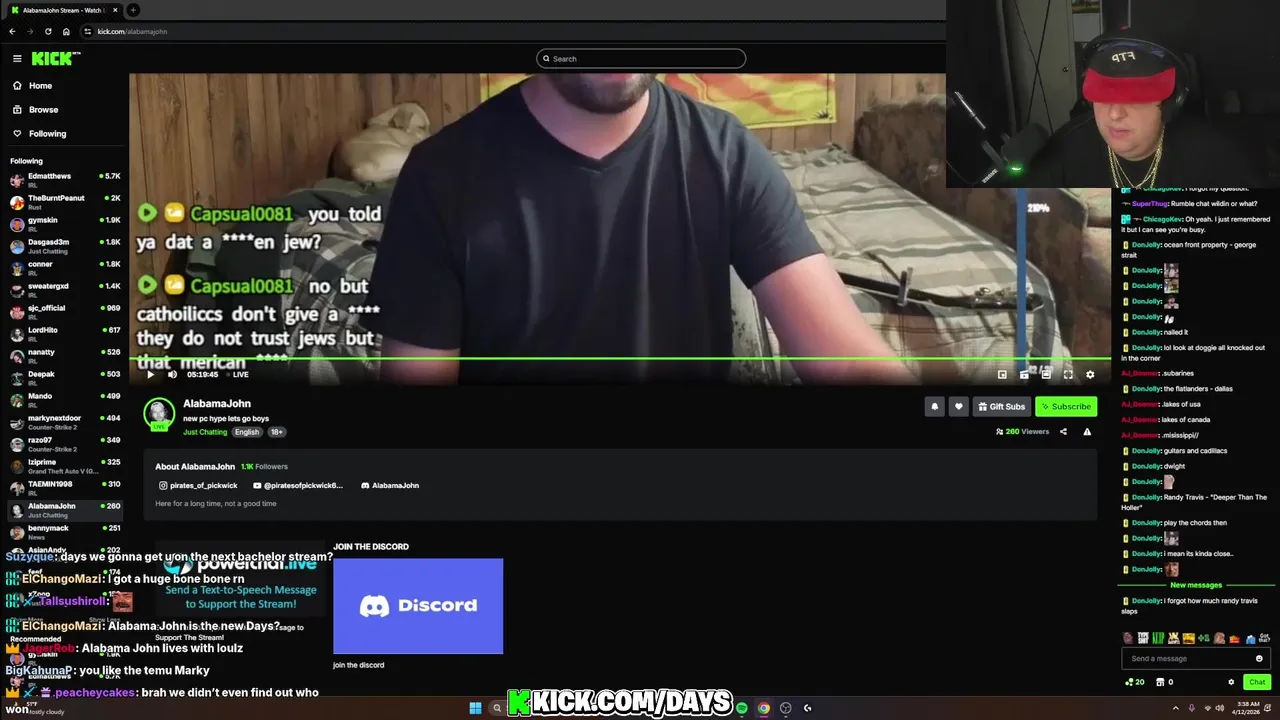Enable picture-in-picture mini player
This screenshot has height=720, width=1280.
(1002, 375)
